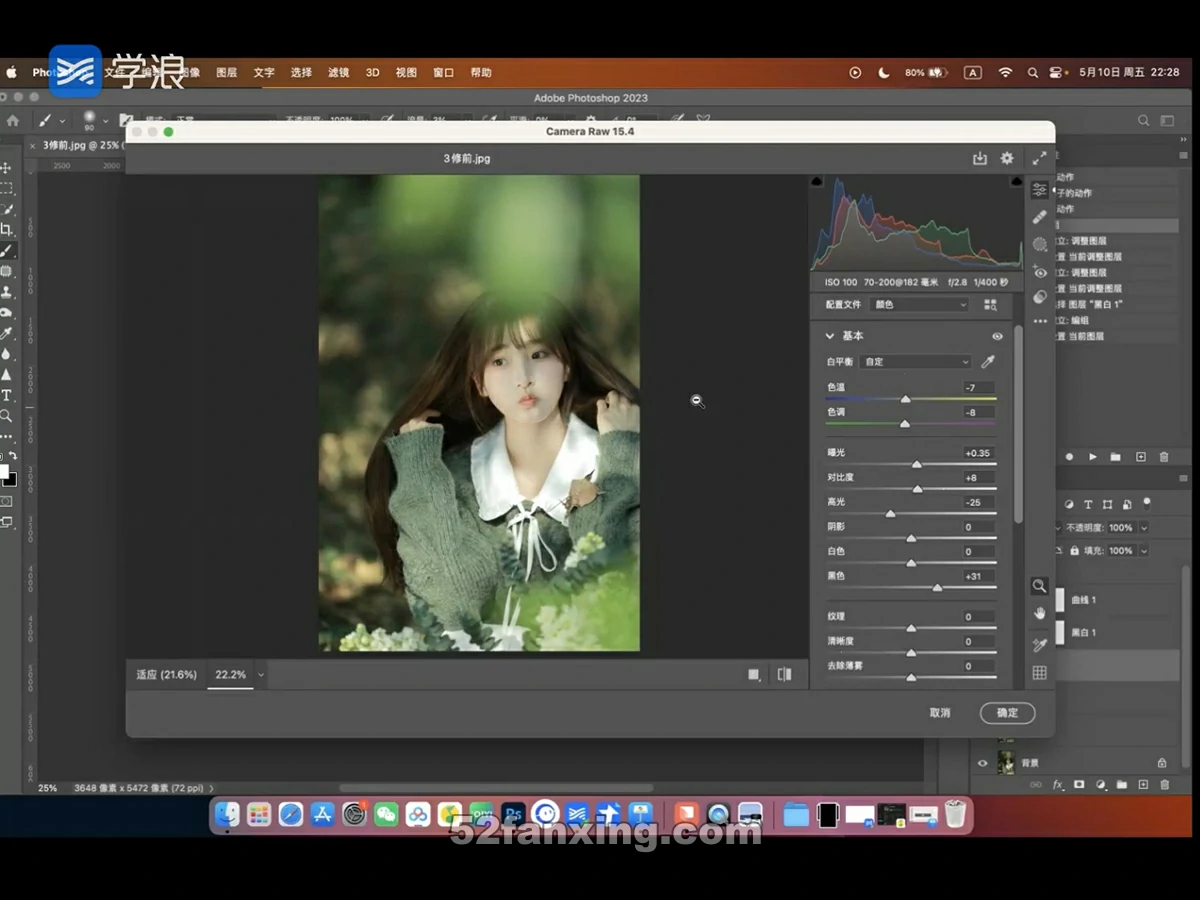This screenshot has width=1200, height=900.
Task: Open the Masking tool in Camera Raw
Action: pos(1040,244)
